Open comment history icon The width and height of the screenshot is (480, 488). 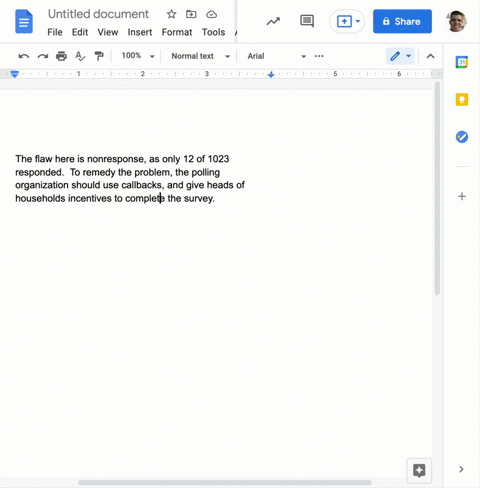pyautogui.click(x=307, y=21)
